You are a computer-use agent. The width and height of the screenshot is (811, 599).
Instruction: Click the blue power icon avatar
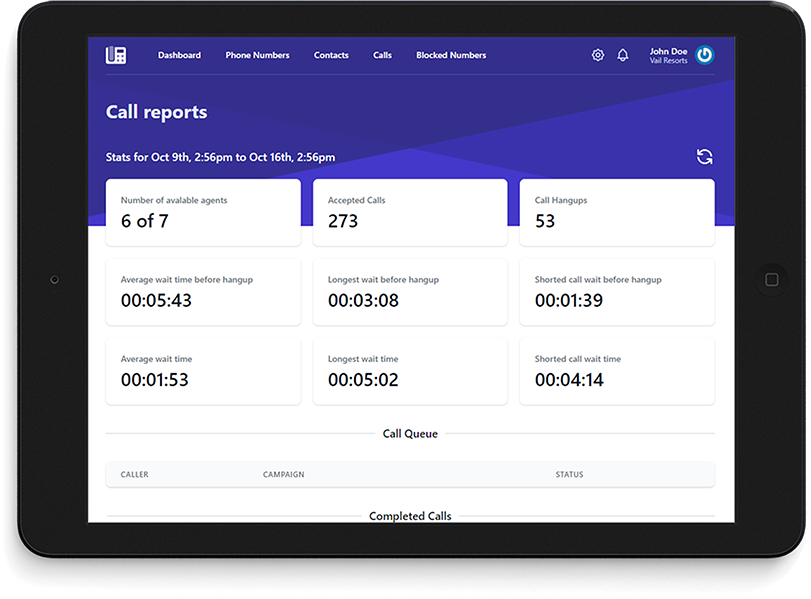pyautogui.click(x=705, y=55)
